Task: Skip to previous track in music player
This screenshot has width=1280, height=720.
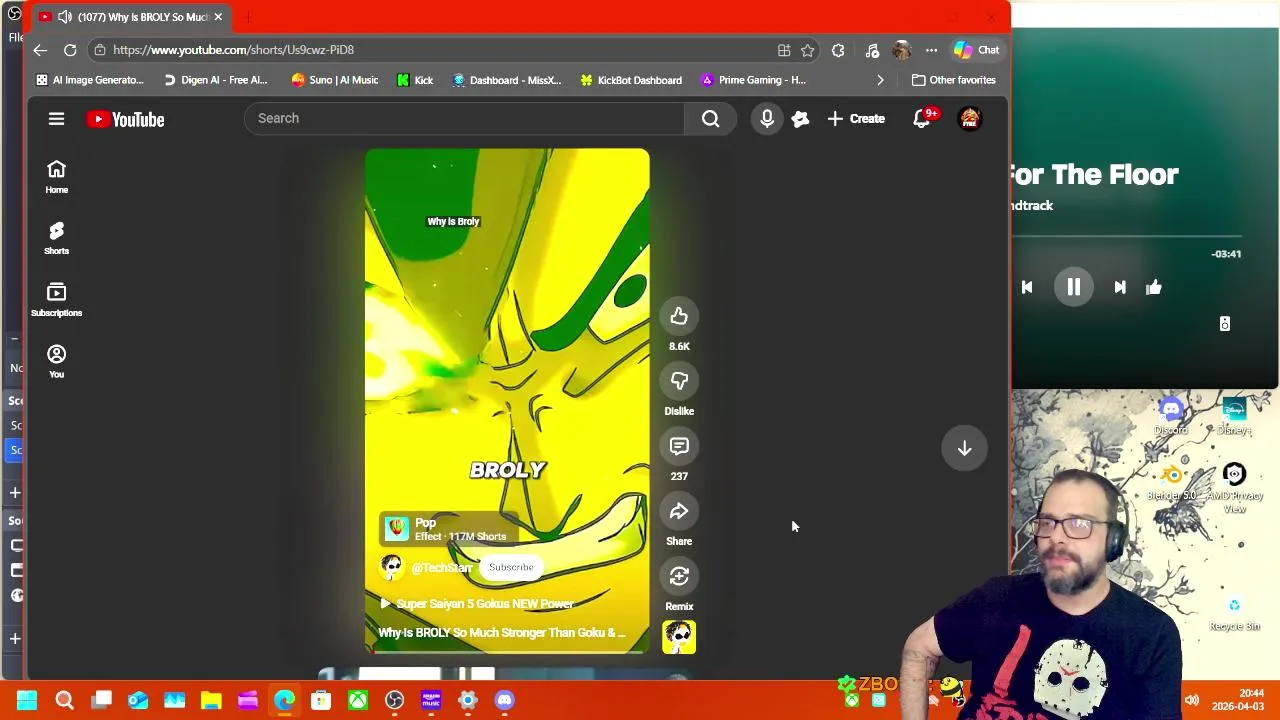Action: point(1027,288)
